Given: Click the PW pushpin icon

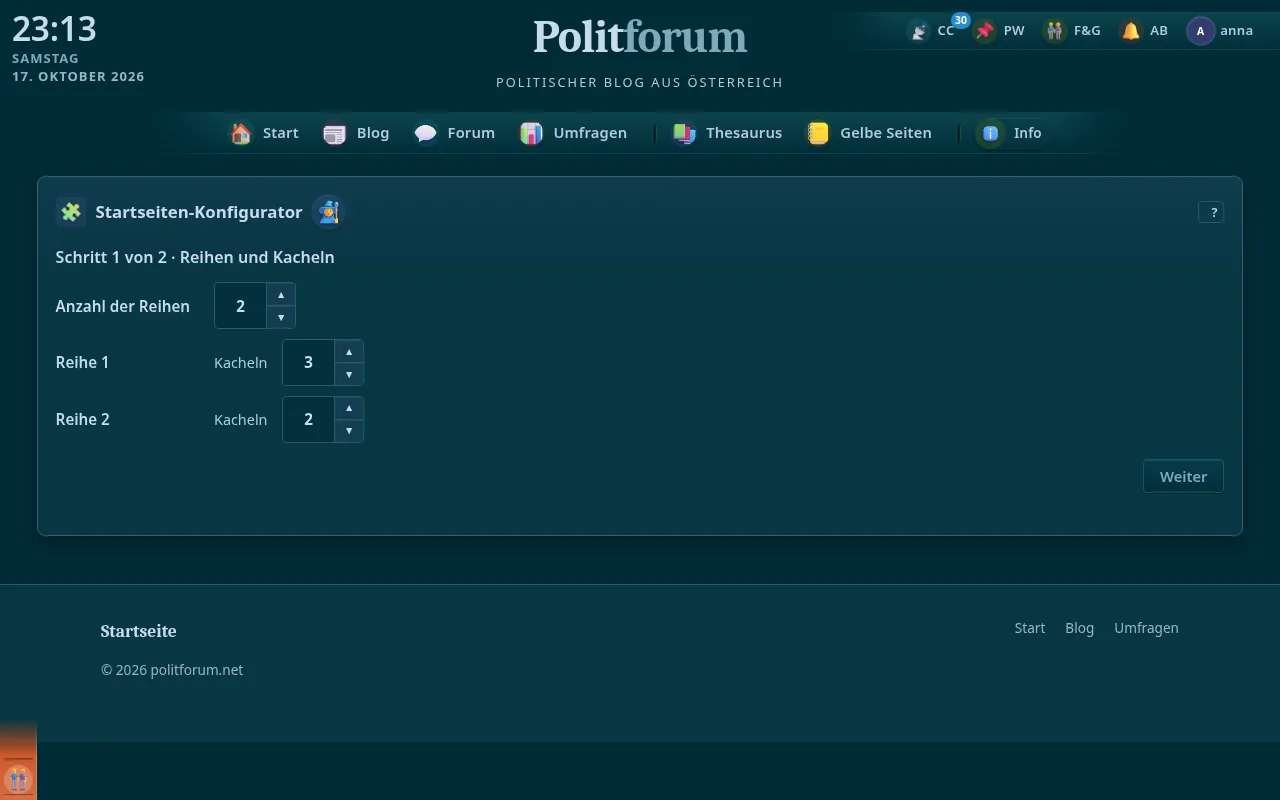Looking at the screenshot, I should (x=986, y=31).
